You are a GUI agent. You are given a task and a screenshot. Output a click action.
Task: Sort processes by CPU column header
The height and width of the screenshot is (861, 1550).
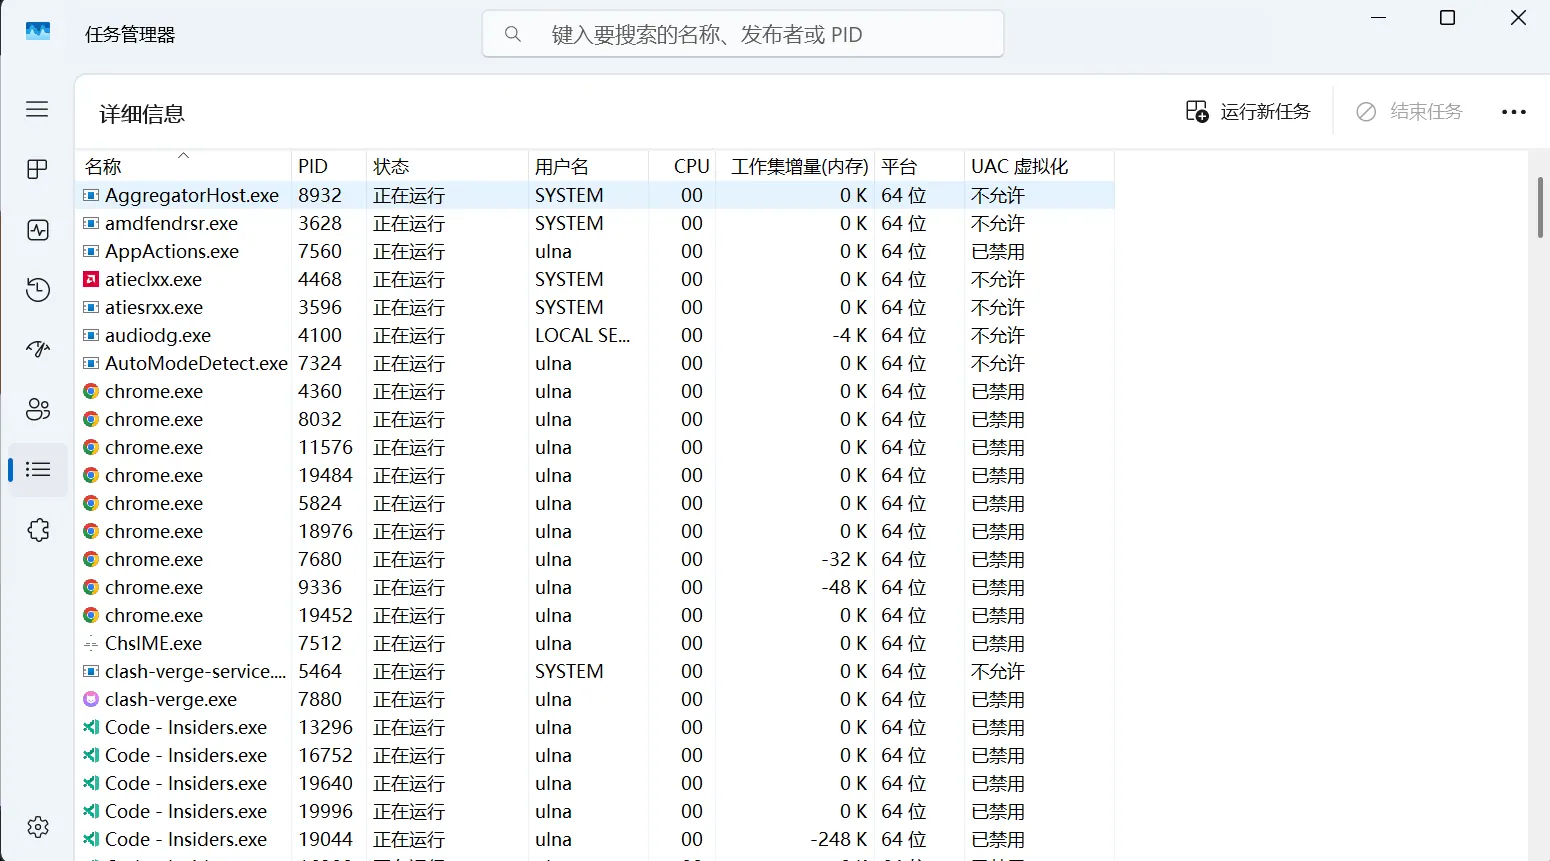coord(691,166)
